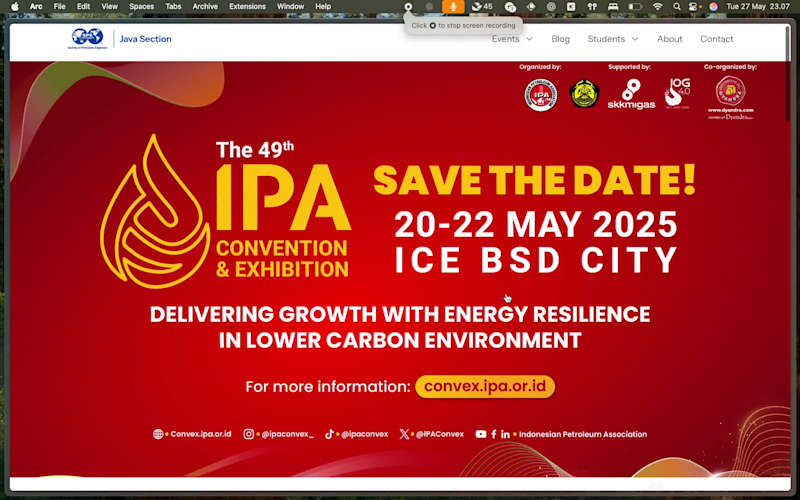The height and width of the screenshot is (500, 800).
Task: Click the SAVE THE DATE! heading
Action: pos(535,180)
